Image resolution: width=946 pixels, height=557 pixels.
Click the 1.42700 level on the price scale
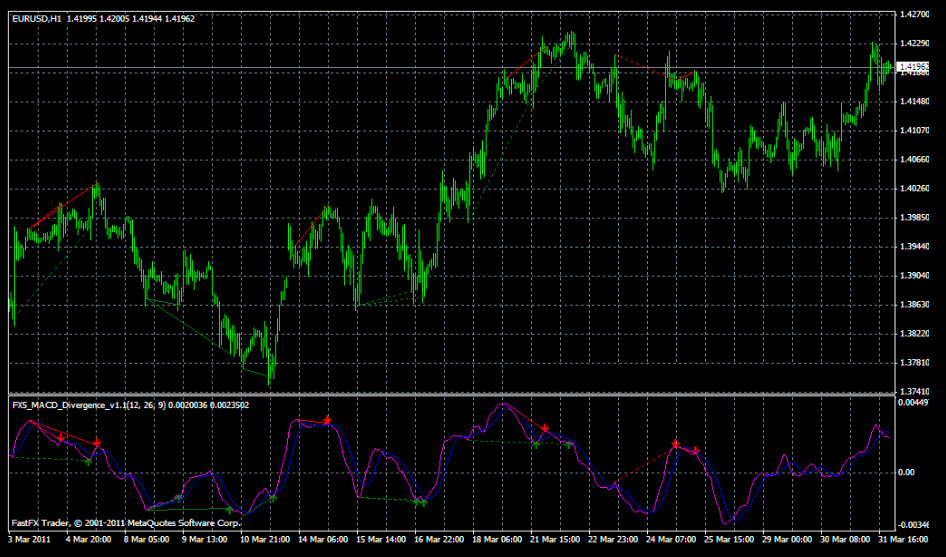(914, 14)
